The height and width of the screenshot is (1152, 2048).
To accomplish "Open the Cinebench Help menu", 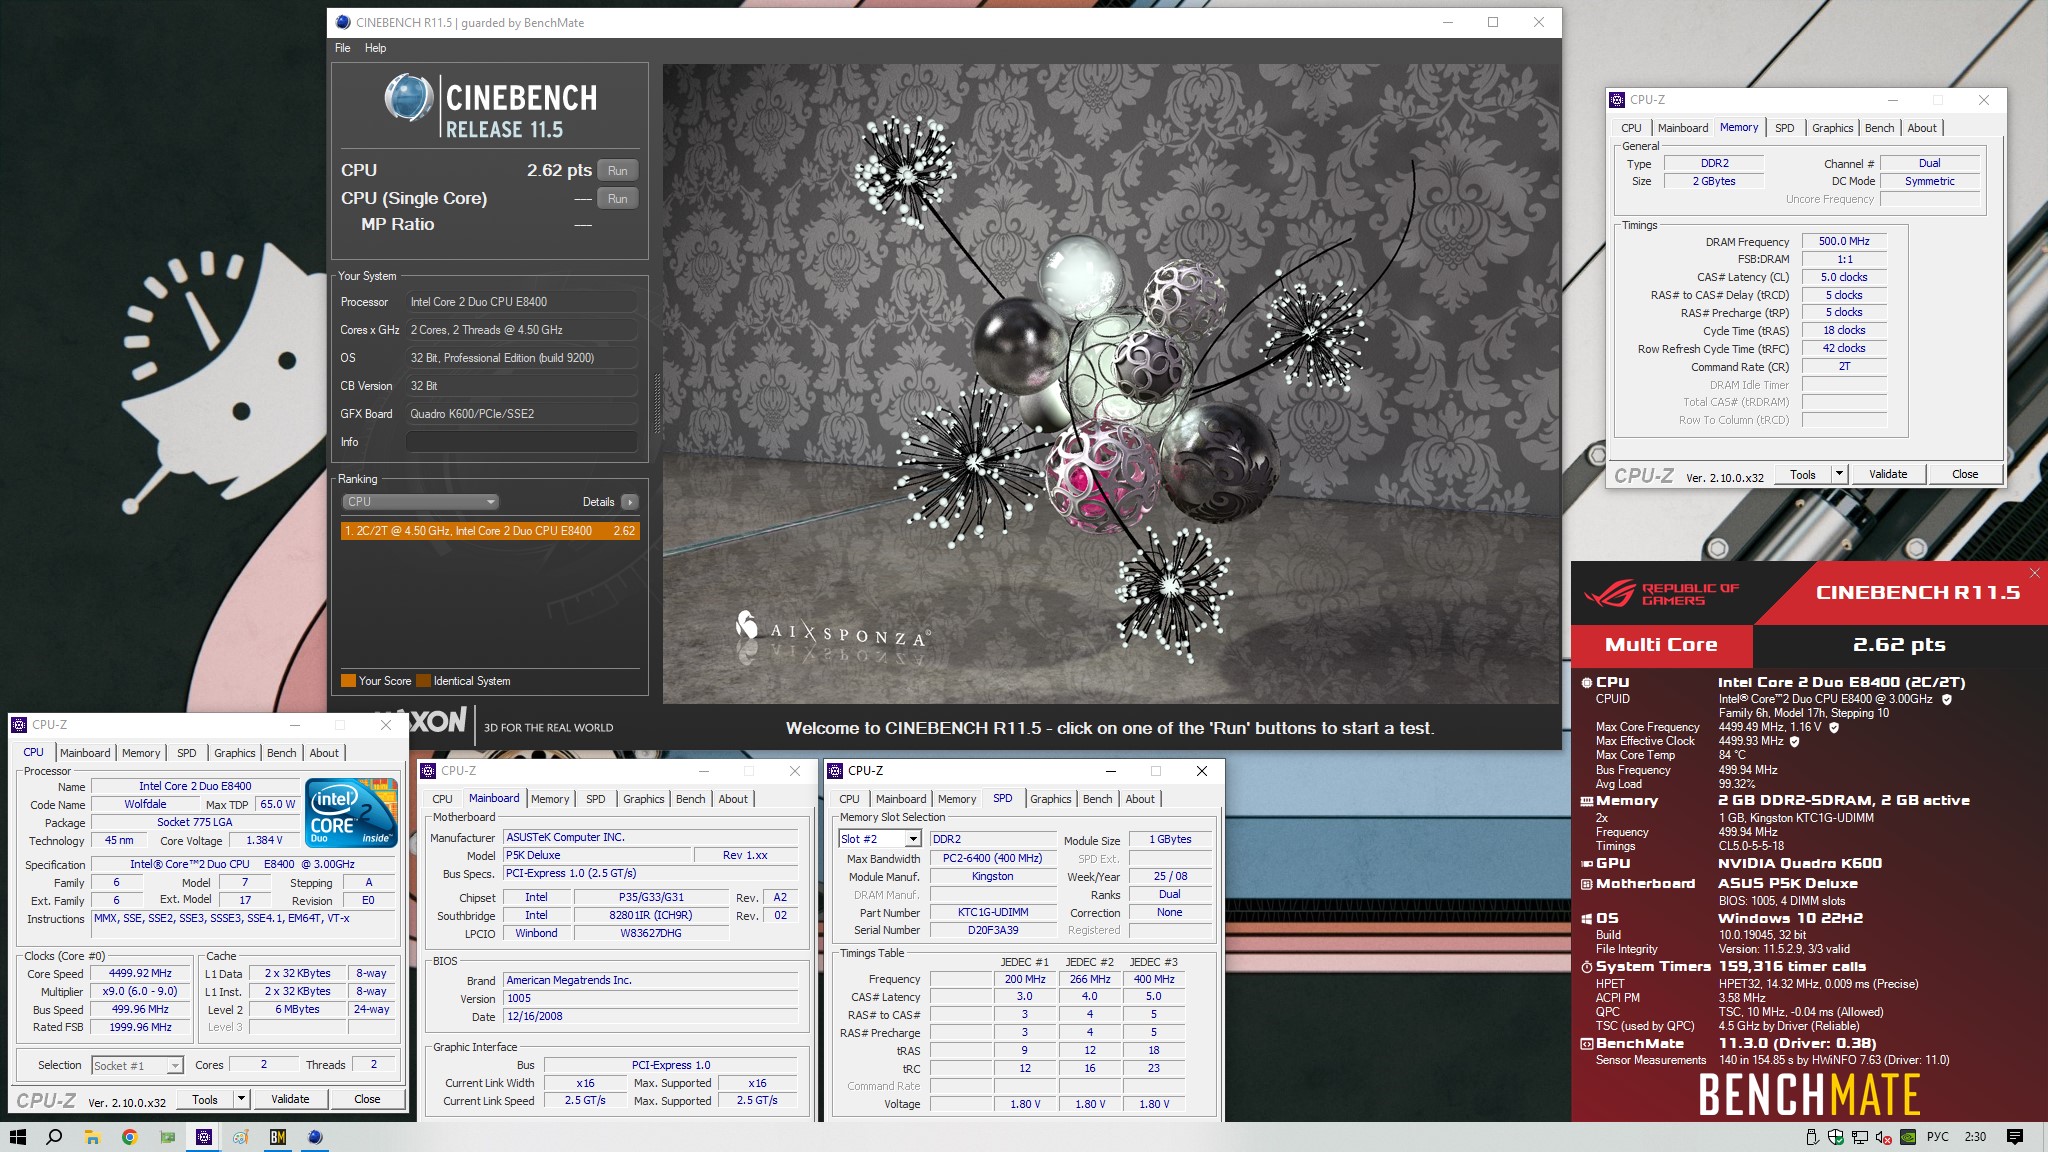I will pyautogui.click(x=375, y=48).
